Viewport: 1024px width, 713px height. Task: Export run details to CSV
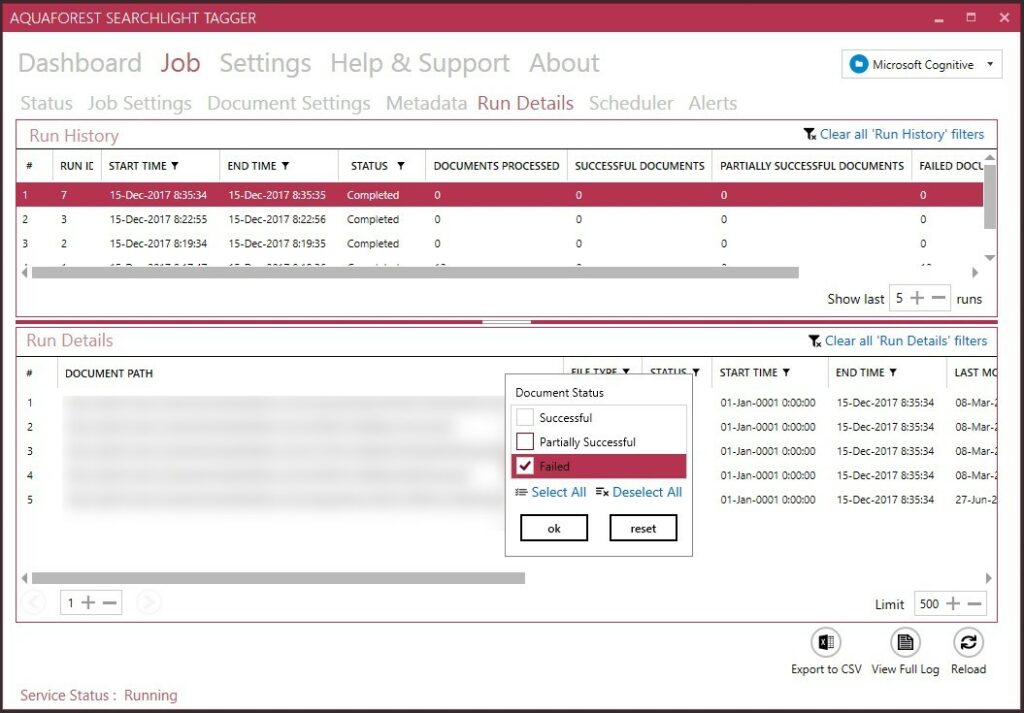click(824, 645)
